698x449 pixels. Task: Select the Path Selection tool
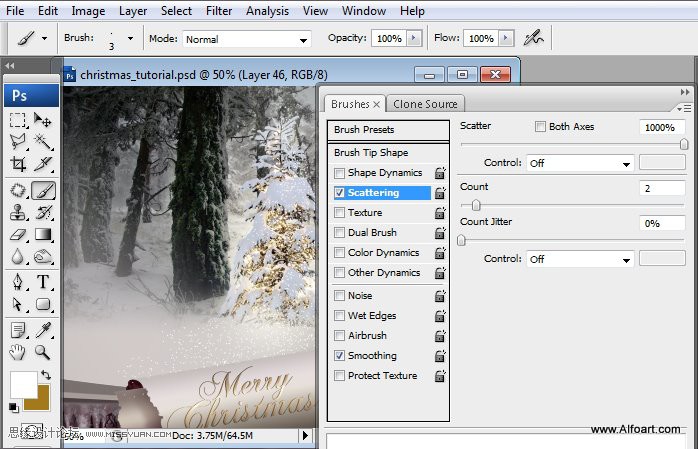tap(18, 304)
